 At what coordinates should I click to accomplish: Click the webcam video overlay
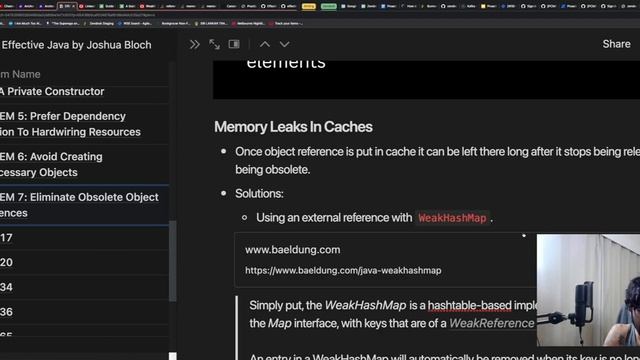coord(588,290)
